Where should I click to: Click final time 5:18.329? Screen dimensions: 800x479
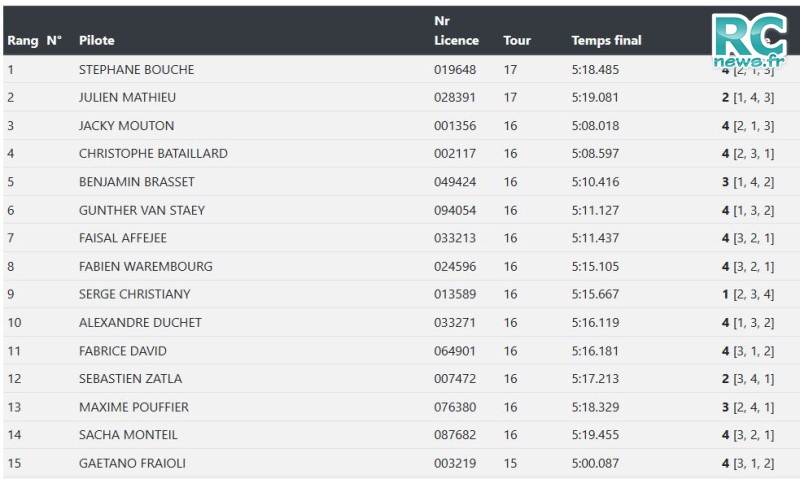pyautogui.click(x=595, y=407)
